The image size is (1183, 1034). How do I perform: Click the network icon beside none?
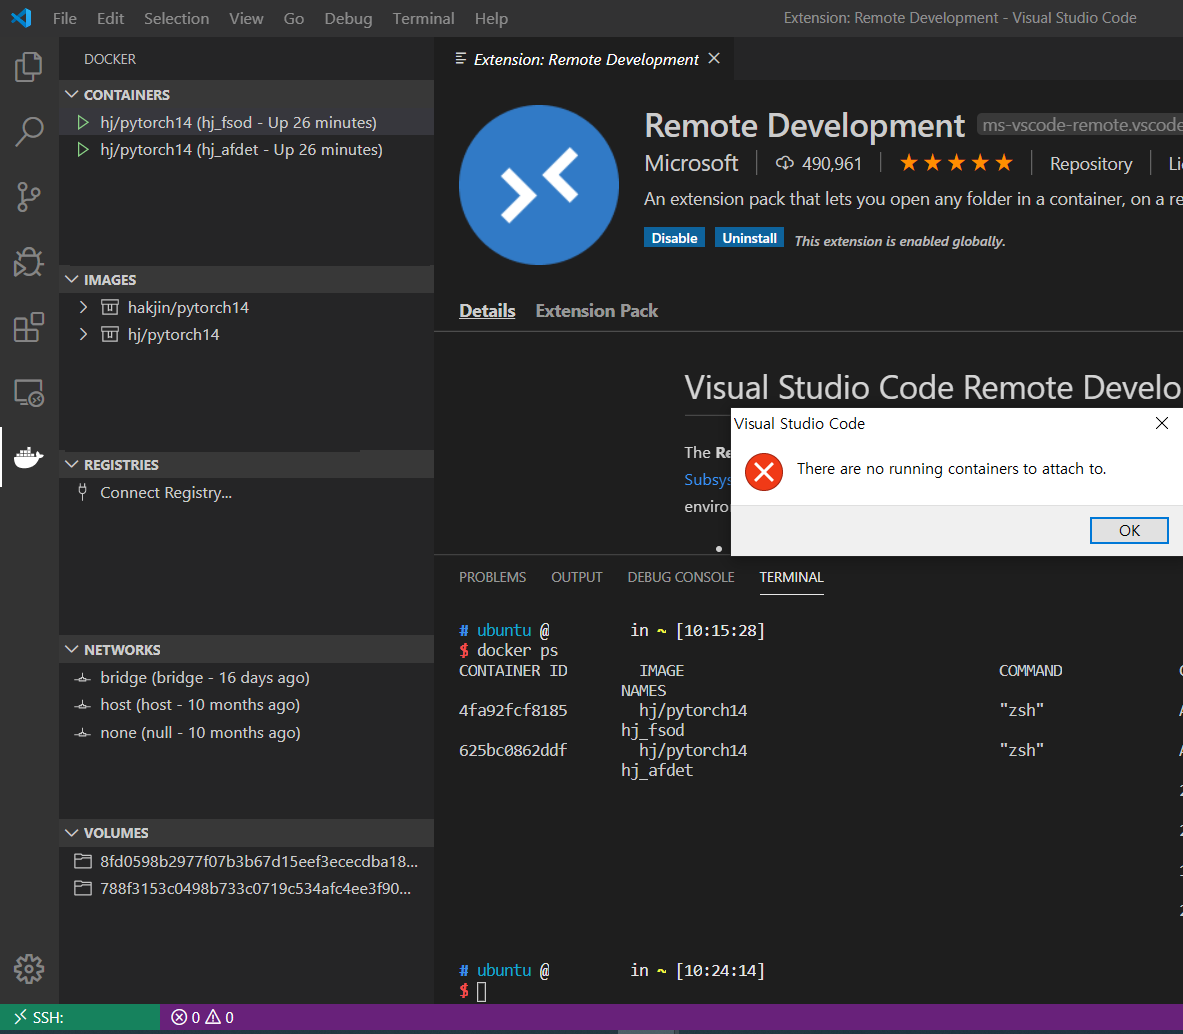[x=83, y=733]
